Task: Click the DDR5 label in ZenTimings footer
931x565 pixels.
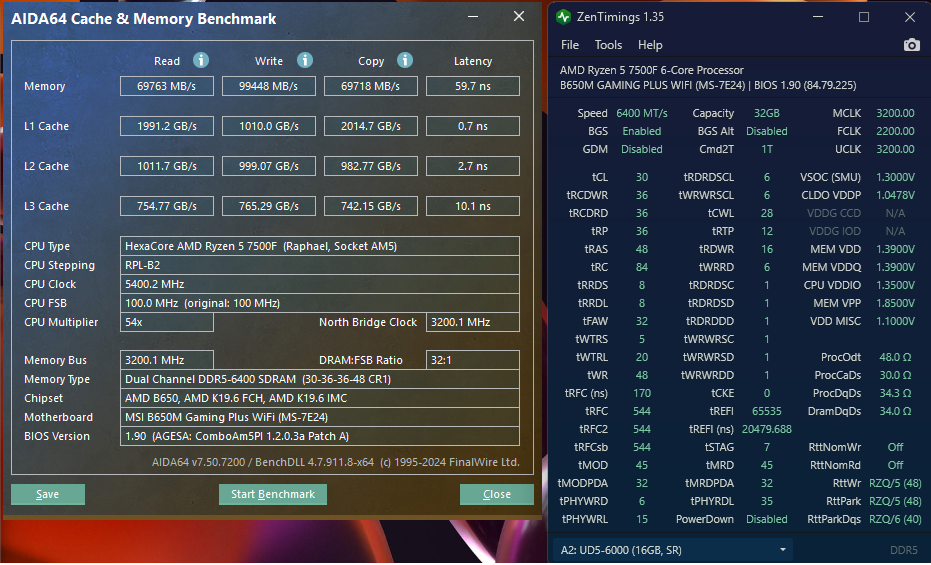Action: click(x=904, y=550)
